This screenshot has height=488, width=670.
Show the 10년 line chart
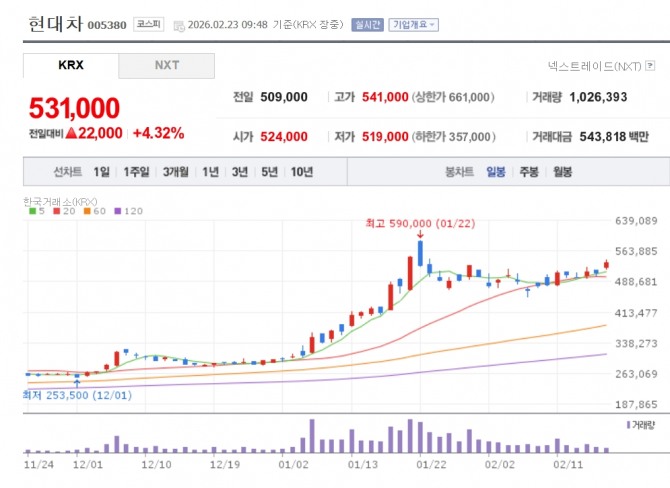click(x=301, y=172)
